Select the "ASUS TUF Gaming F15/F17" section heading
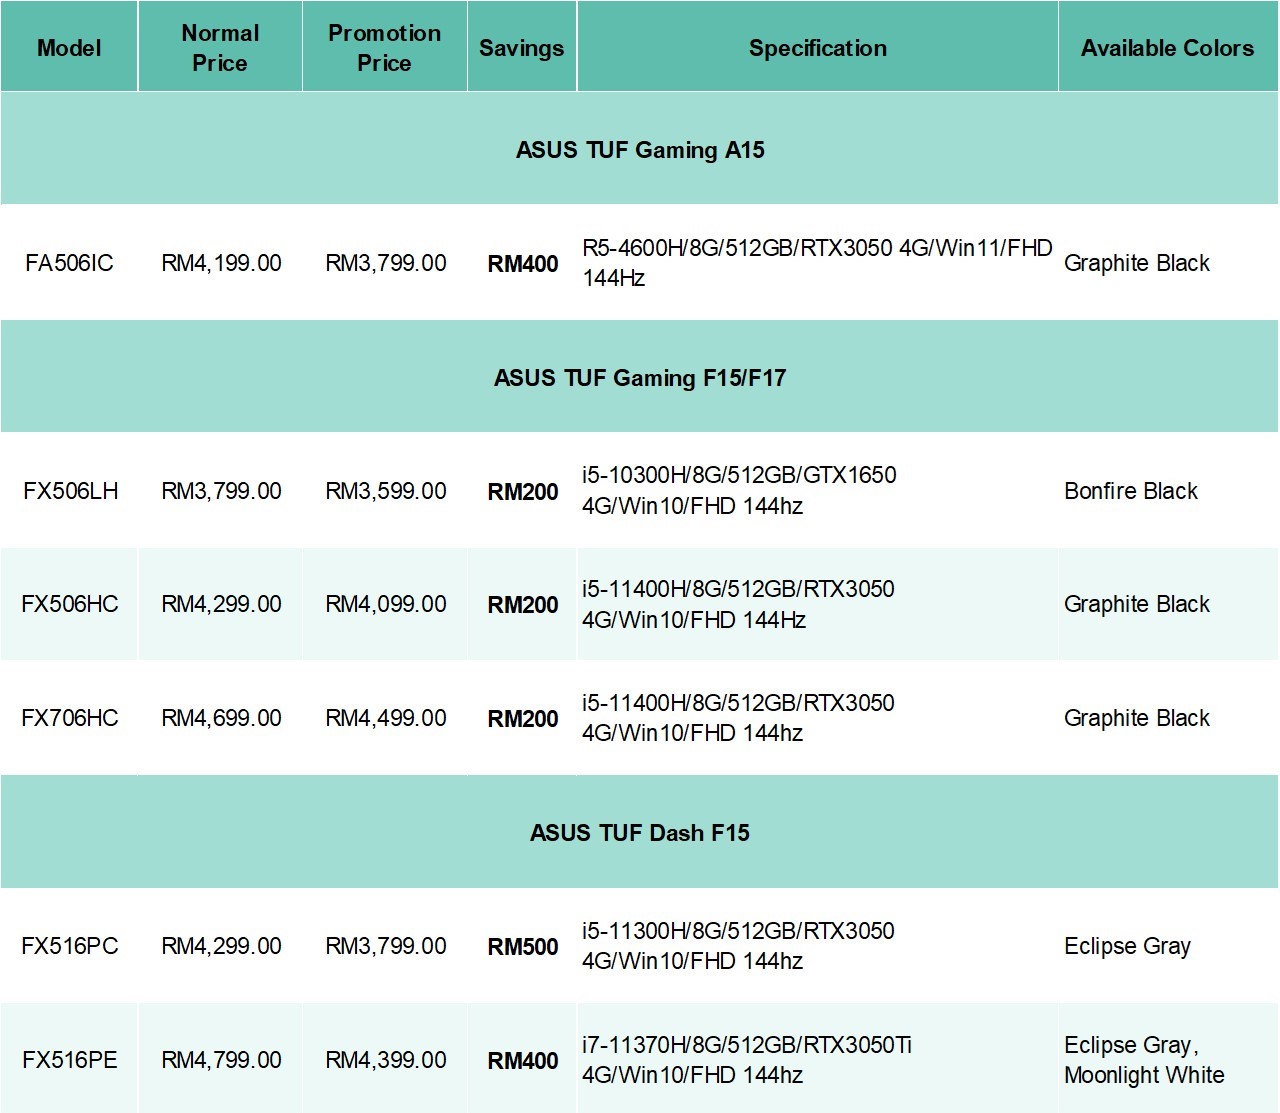This screenshot has height=1113, width=1280. pos(640,378)
